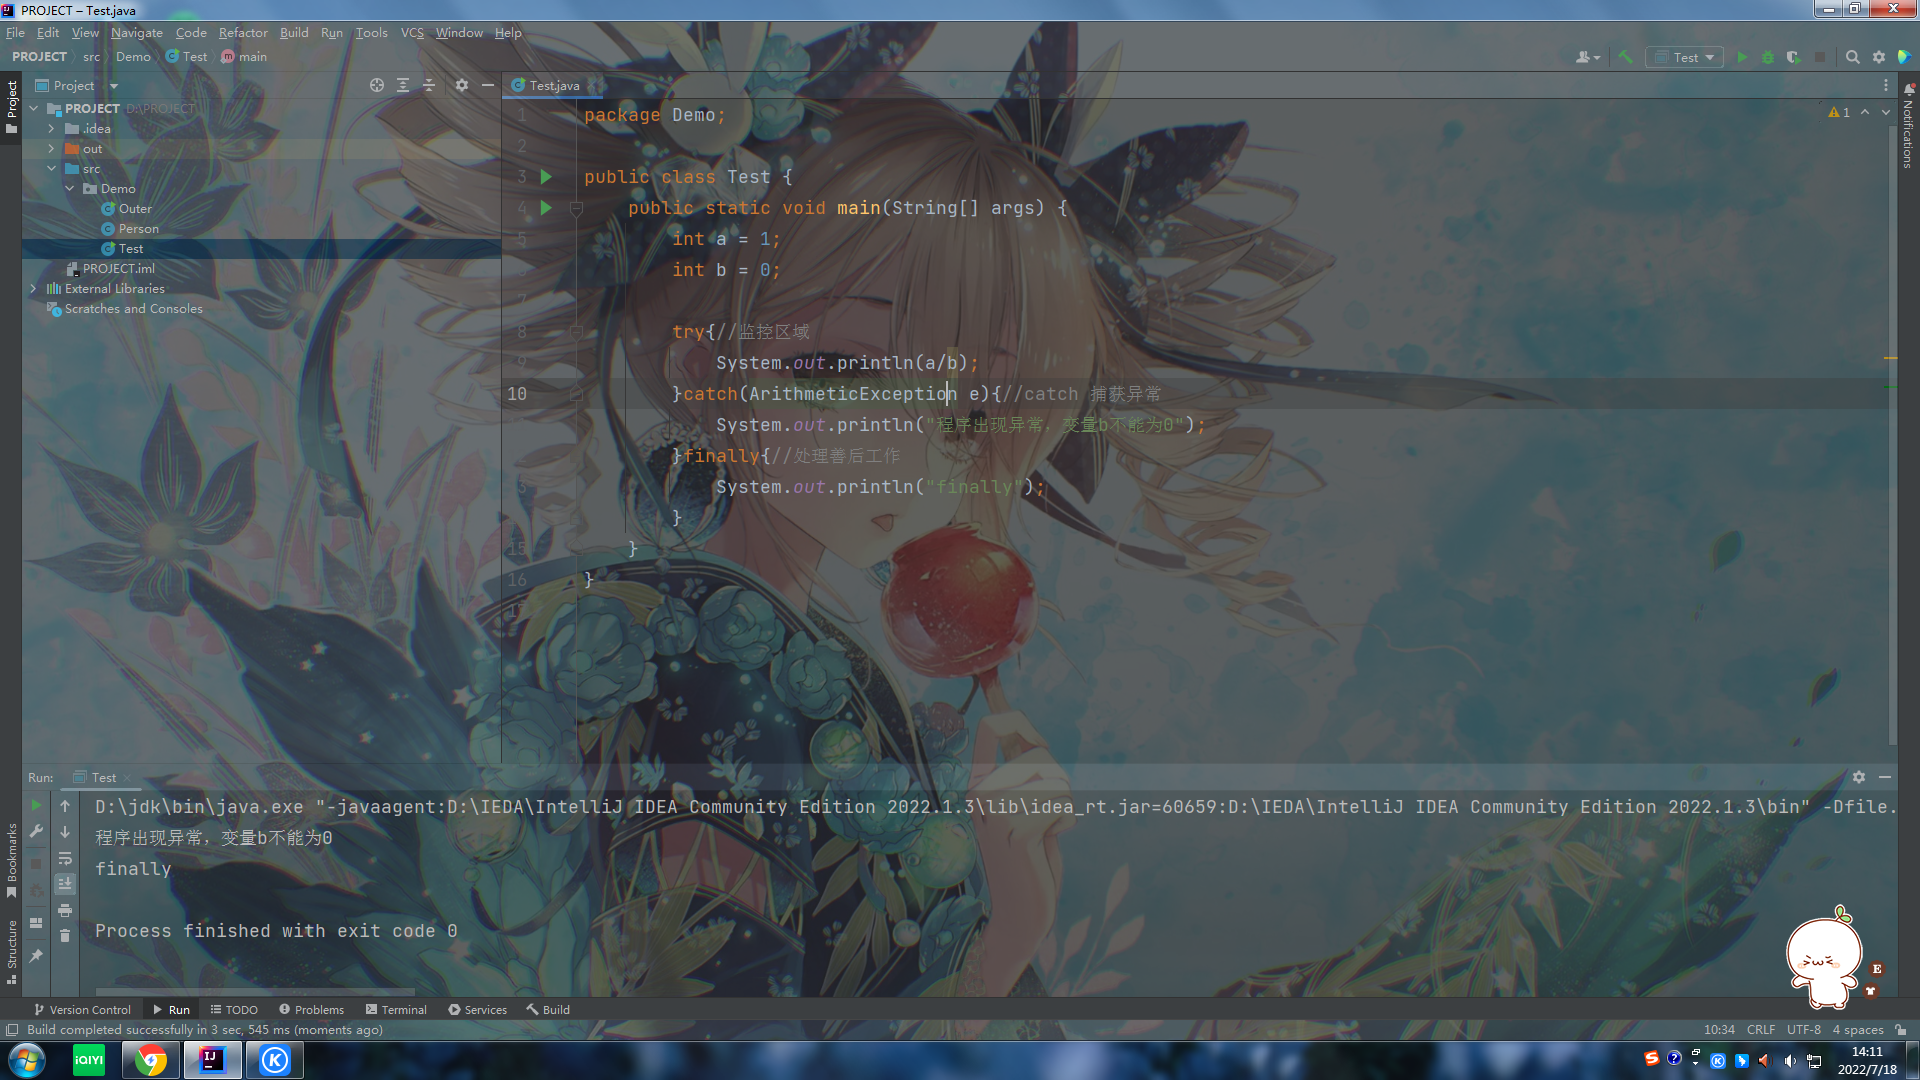The image size is (1920, 1080).
Task: Click the Problems tool window button
Action: pos(311,1009)
